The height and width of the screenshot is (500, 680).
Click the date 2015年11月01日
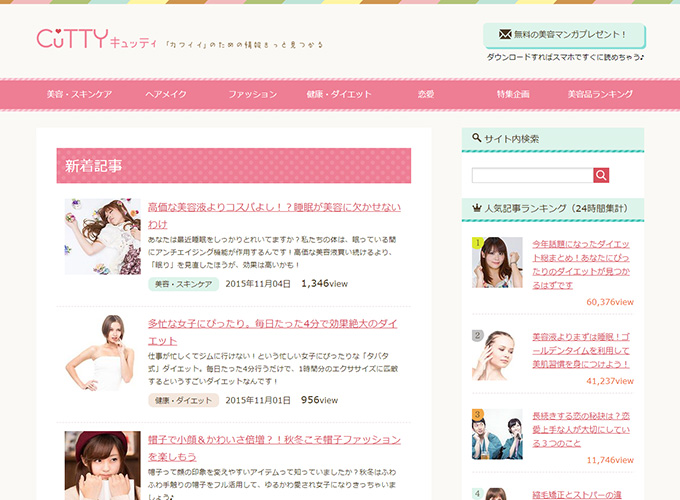click(258, 400)
